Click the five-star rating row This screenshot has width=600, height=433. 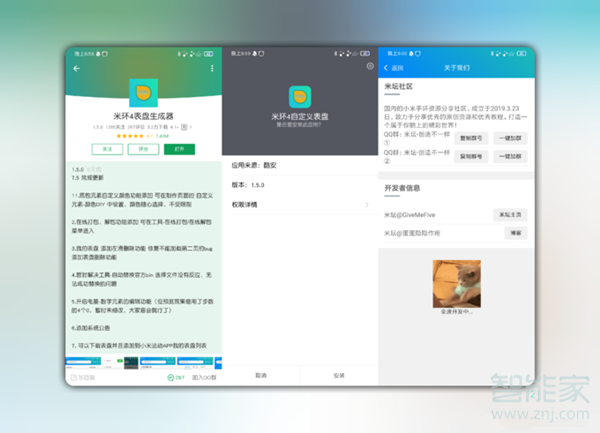tap(130, 136)
